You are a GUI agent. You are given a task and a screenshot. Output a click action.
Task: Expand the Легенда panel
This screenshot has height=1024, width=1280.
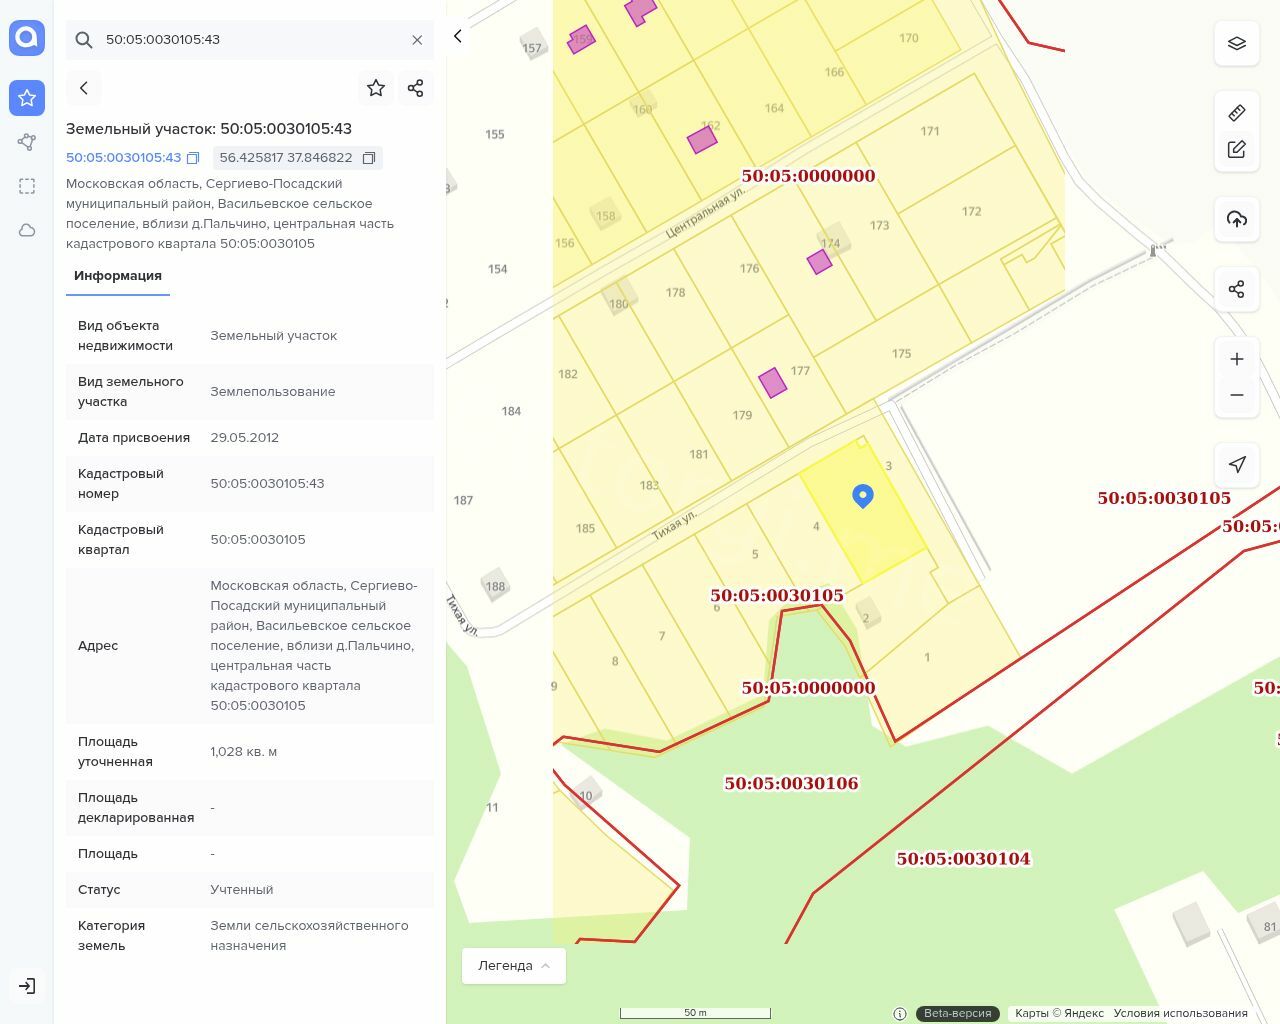point(514,966)
